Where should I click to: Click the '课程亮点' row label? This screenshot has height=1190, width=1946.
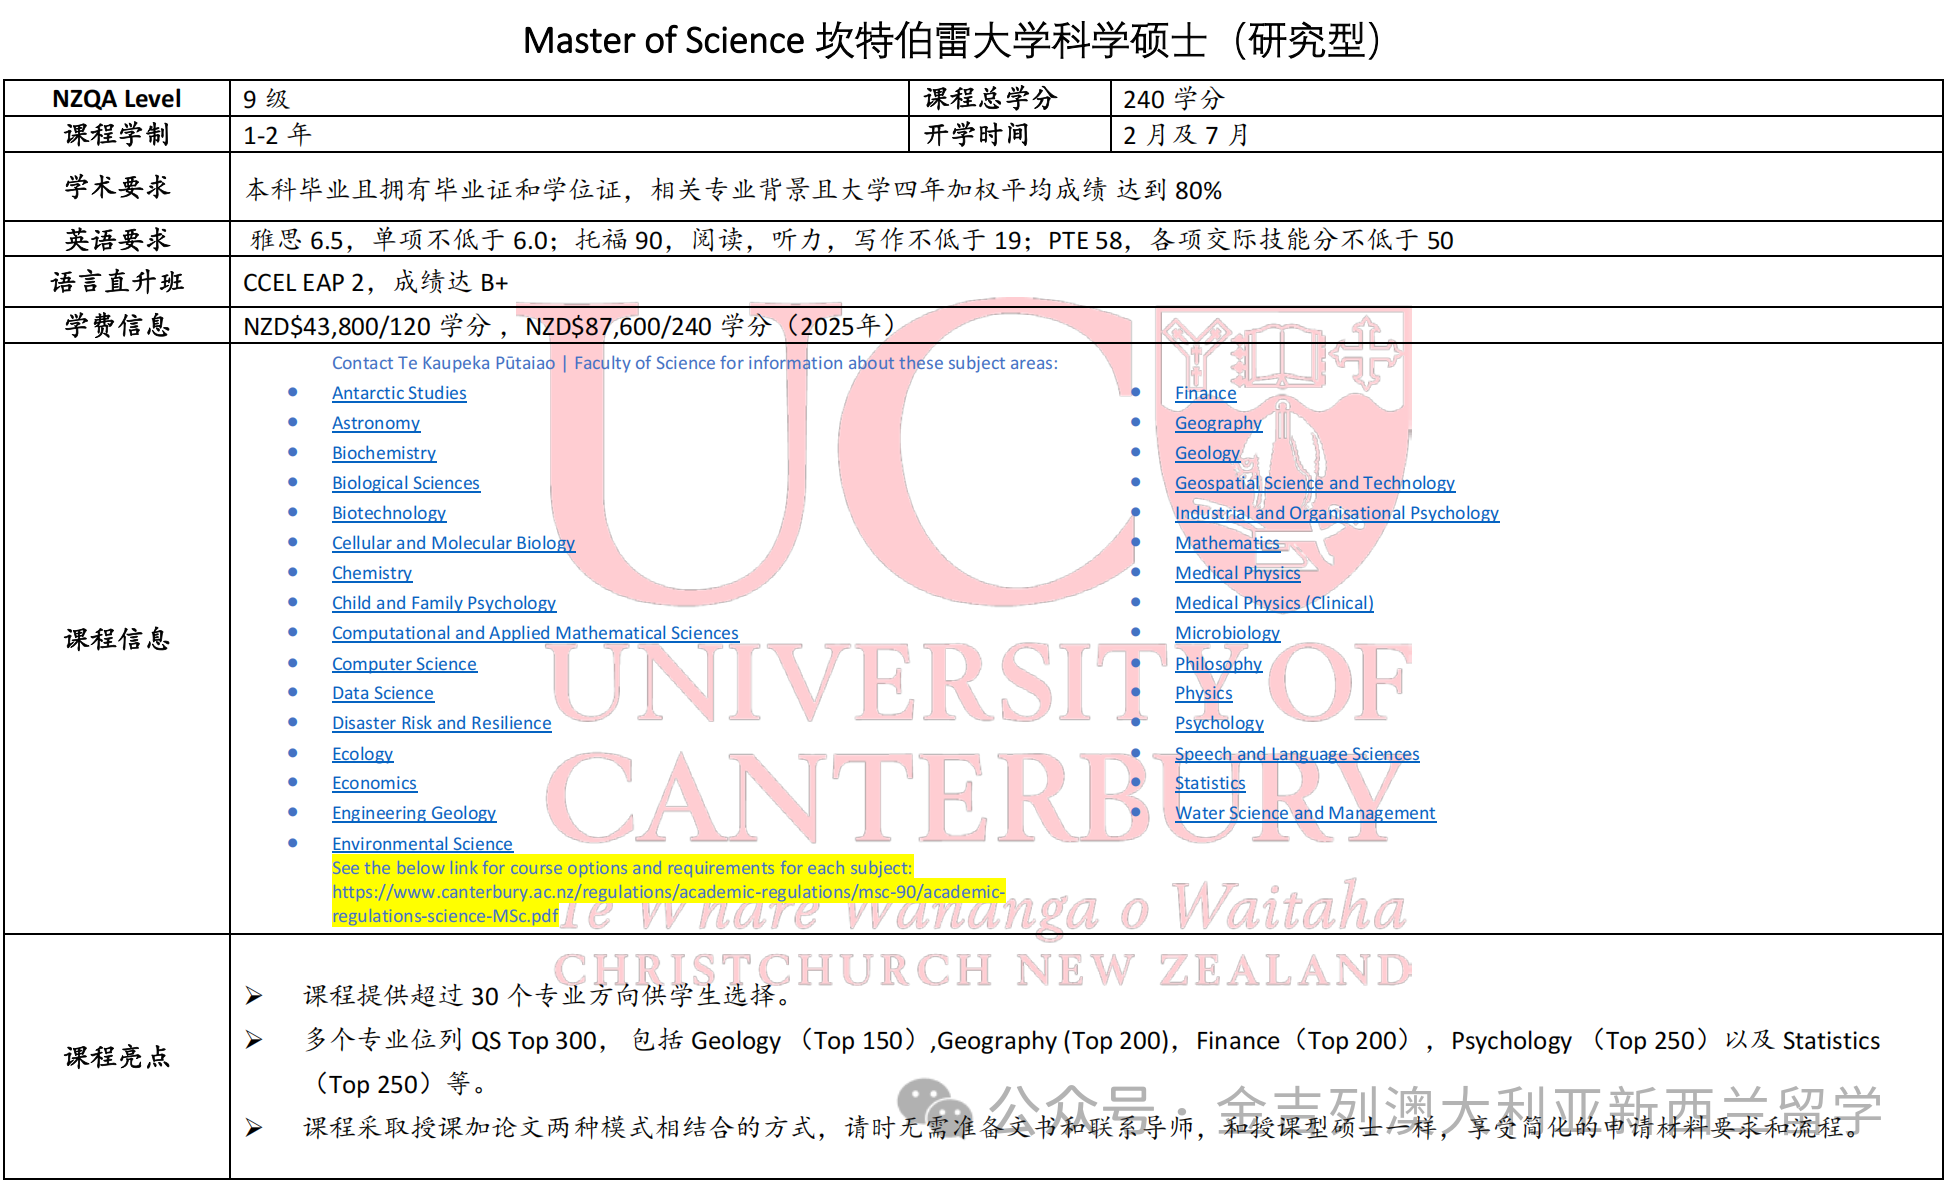pos(117,1057)
